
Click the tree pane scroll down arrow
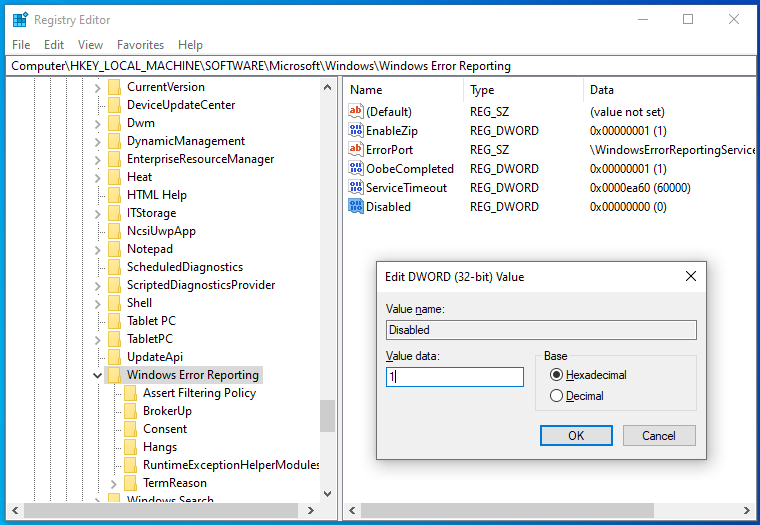(327, 494)
